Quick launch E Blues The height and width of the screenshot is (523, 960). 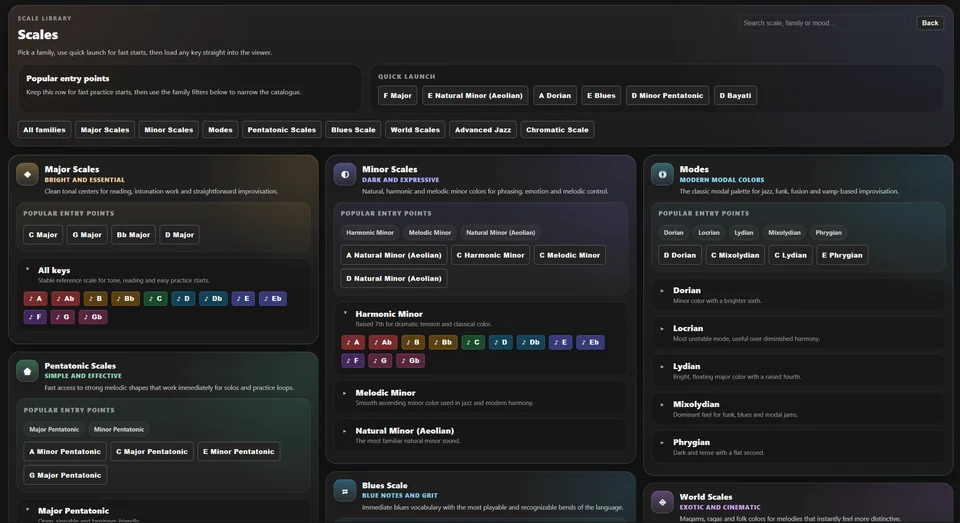(x=601, y=96)
